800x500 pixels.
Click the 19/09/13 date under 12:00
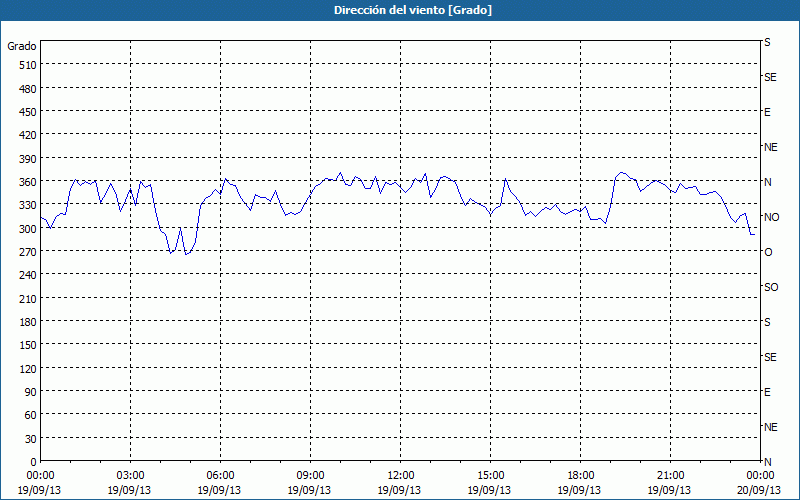pos(399,490)
